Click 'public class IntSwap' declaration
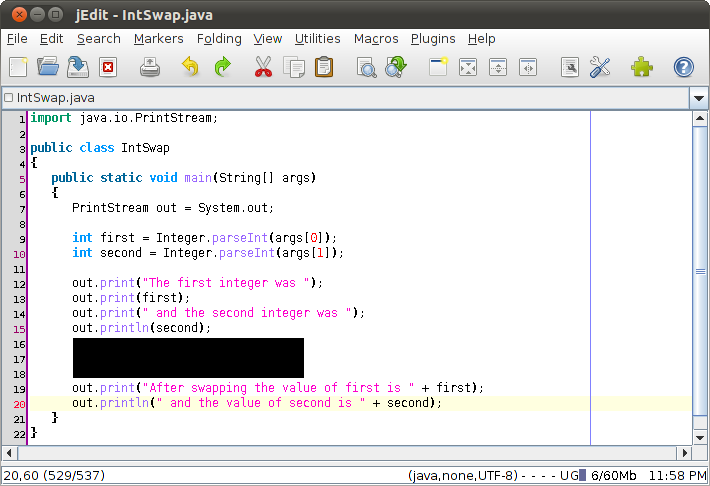The image size is (710, 486). (x=100, y=148)
